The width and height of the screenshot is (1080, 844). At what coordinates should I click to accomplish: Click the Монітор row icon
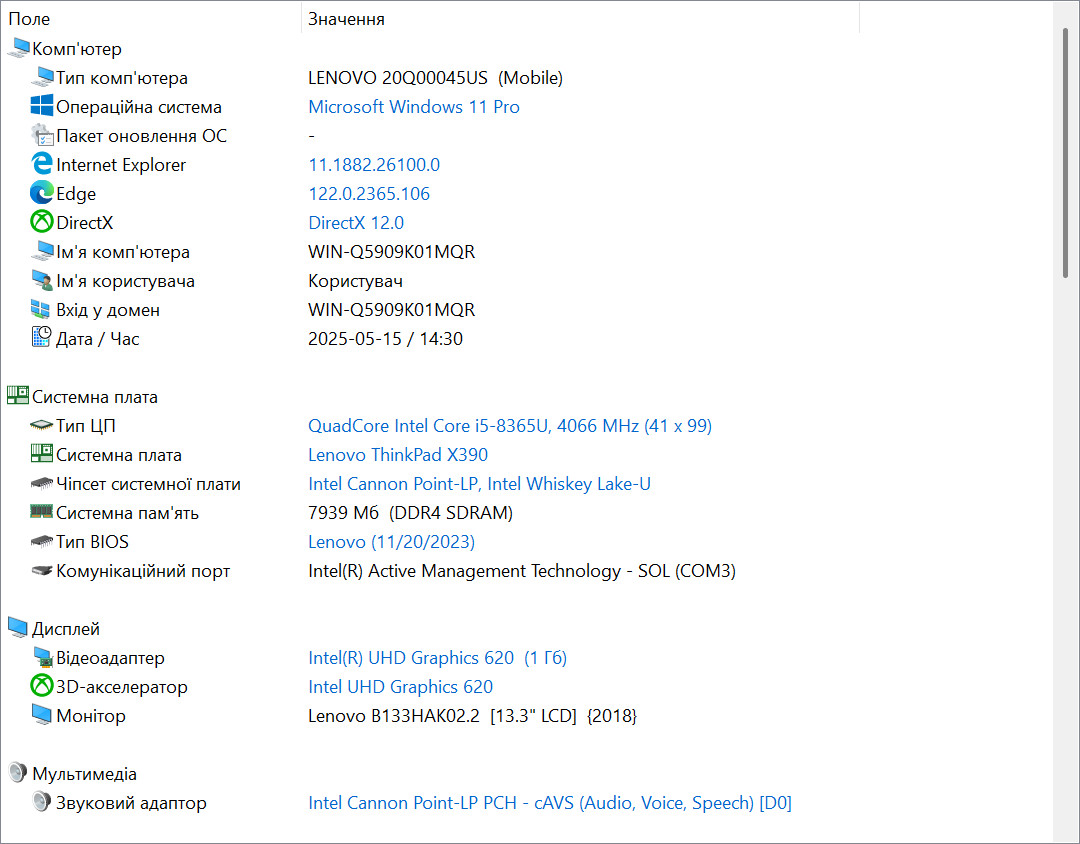tap(42, 715)
